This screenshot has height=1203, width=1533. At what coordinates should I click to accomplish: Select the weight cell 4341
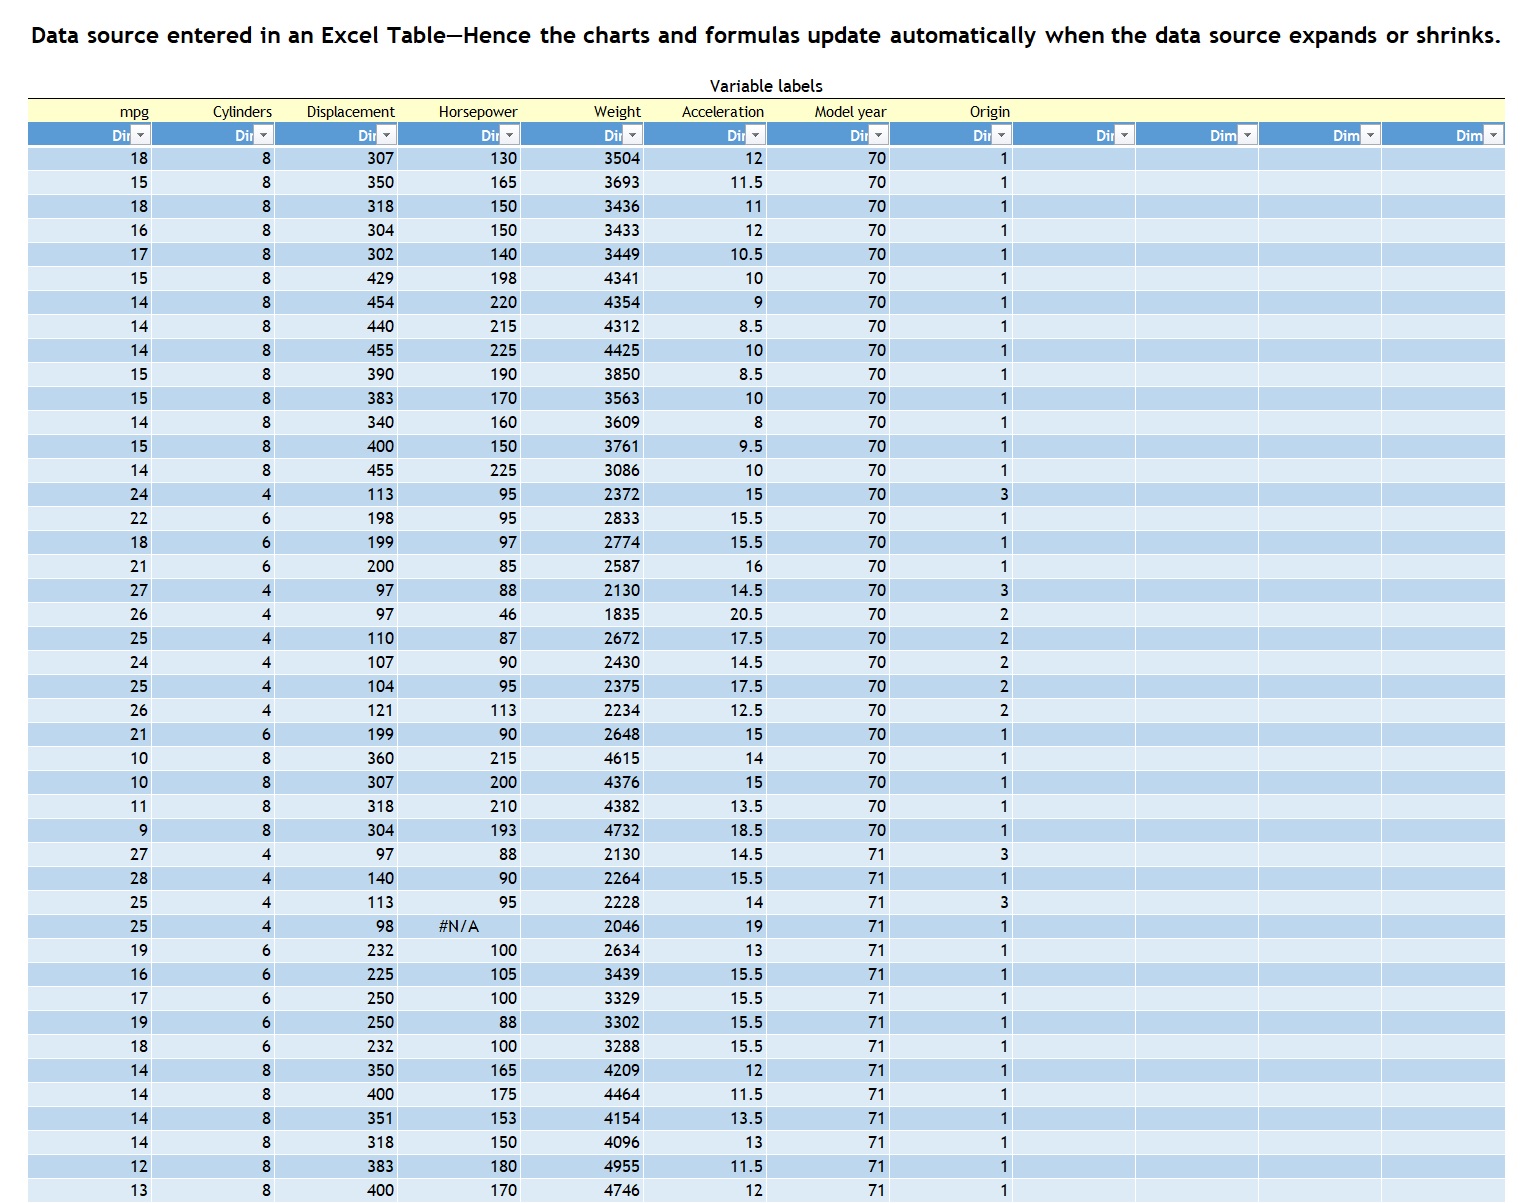tap(582, 278)
